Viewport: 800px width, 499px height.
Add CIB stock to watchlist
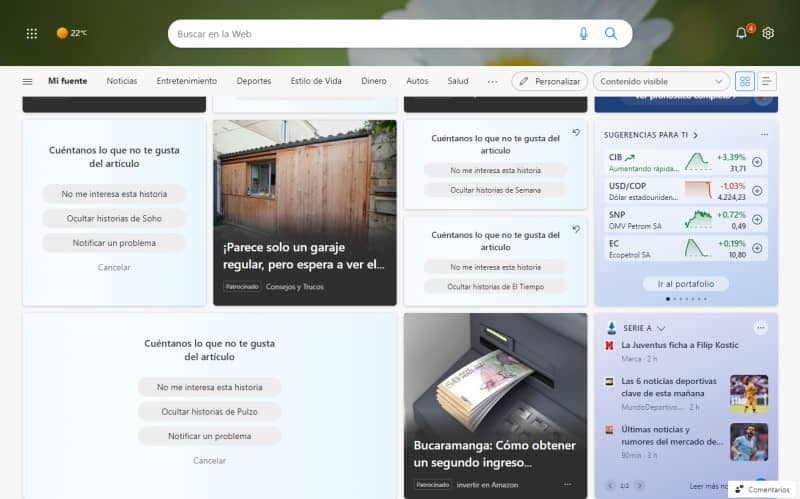point(757,162)
